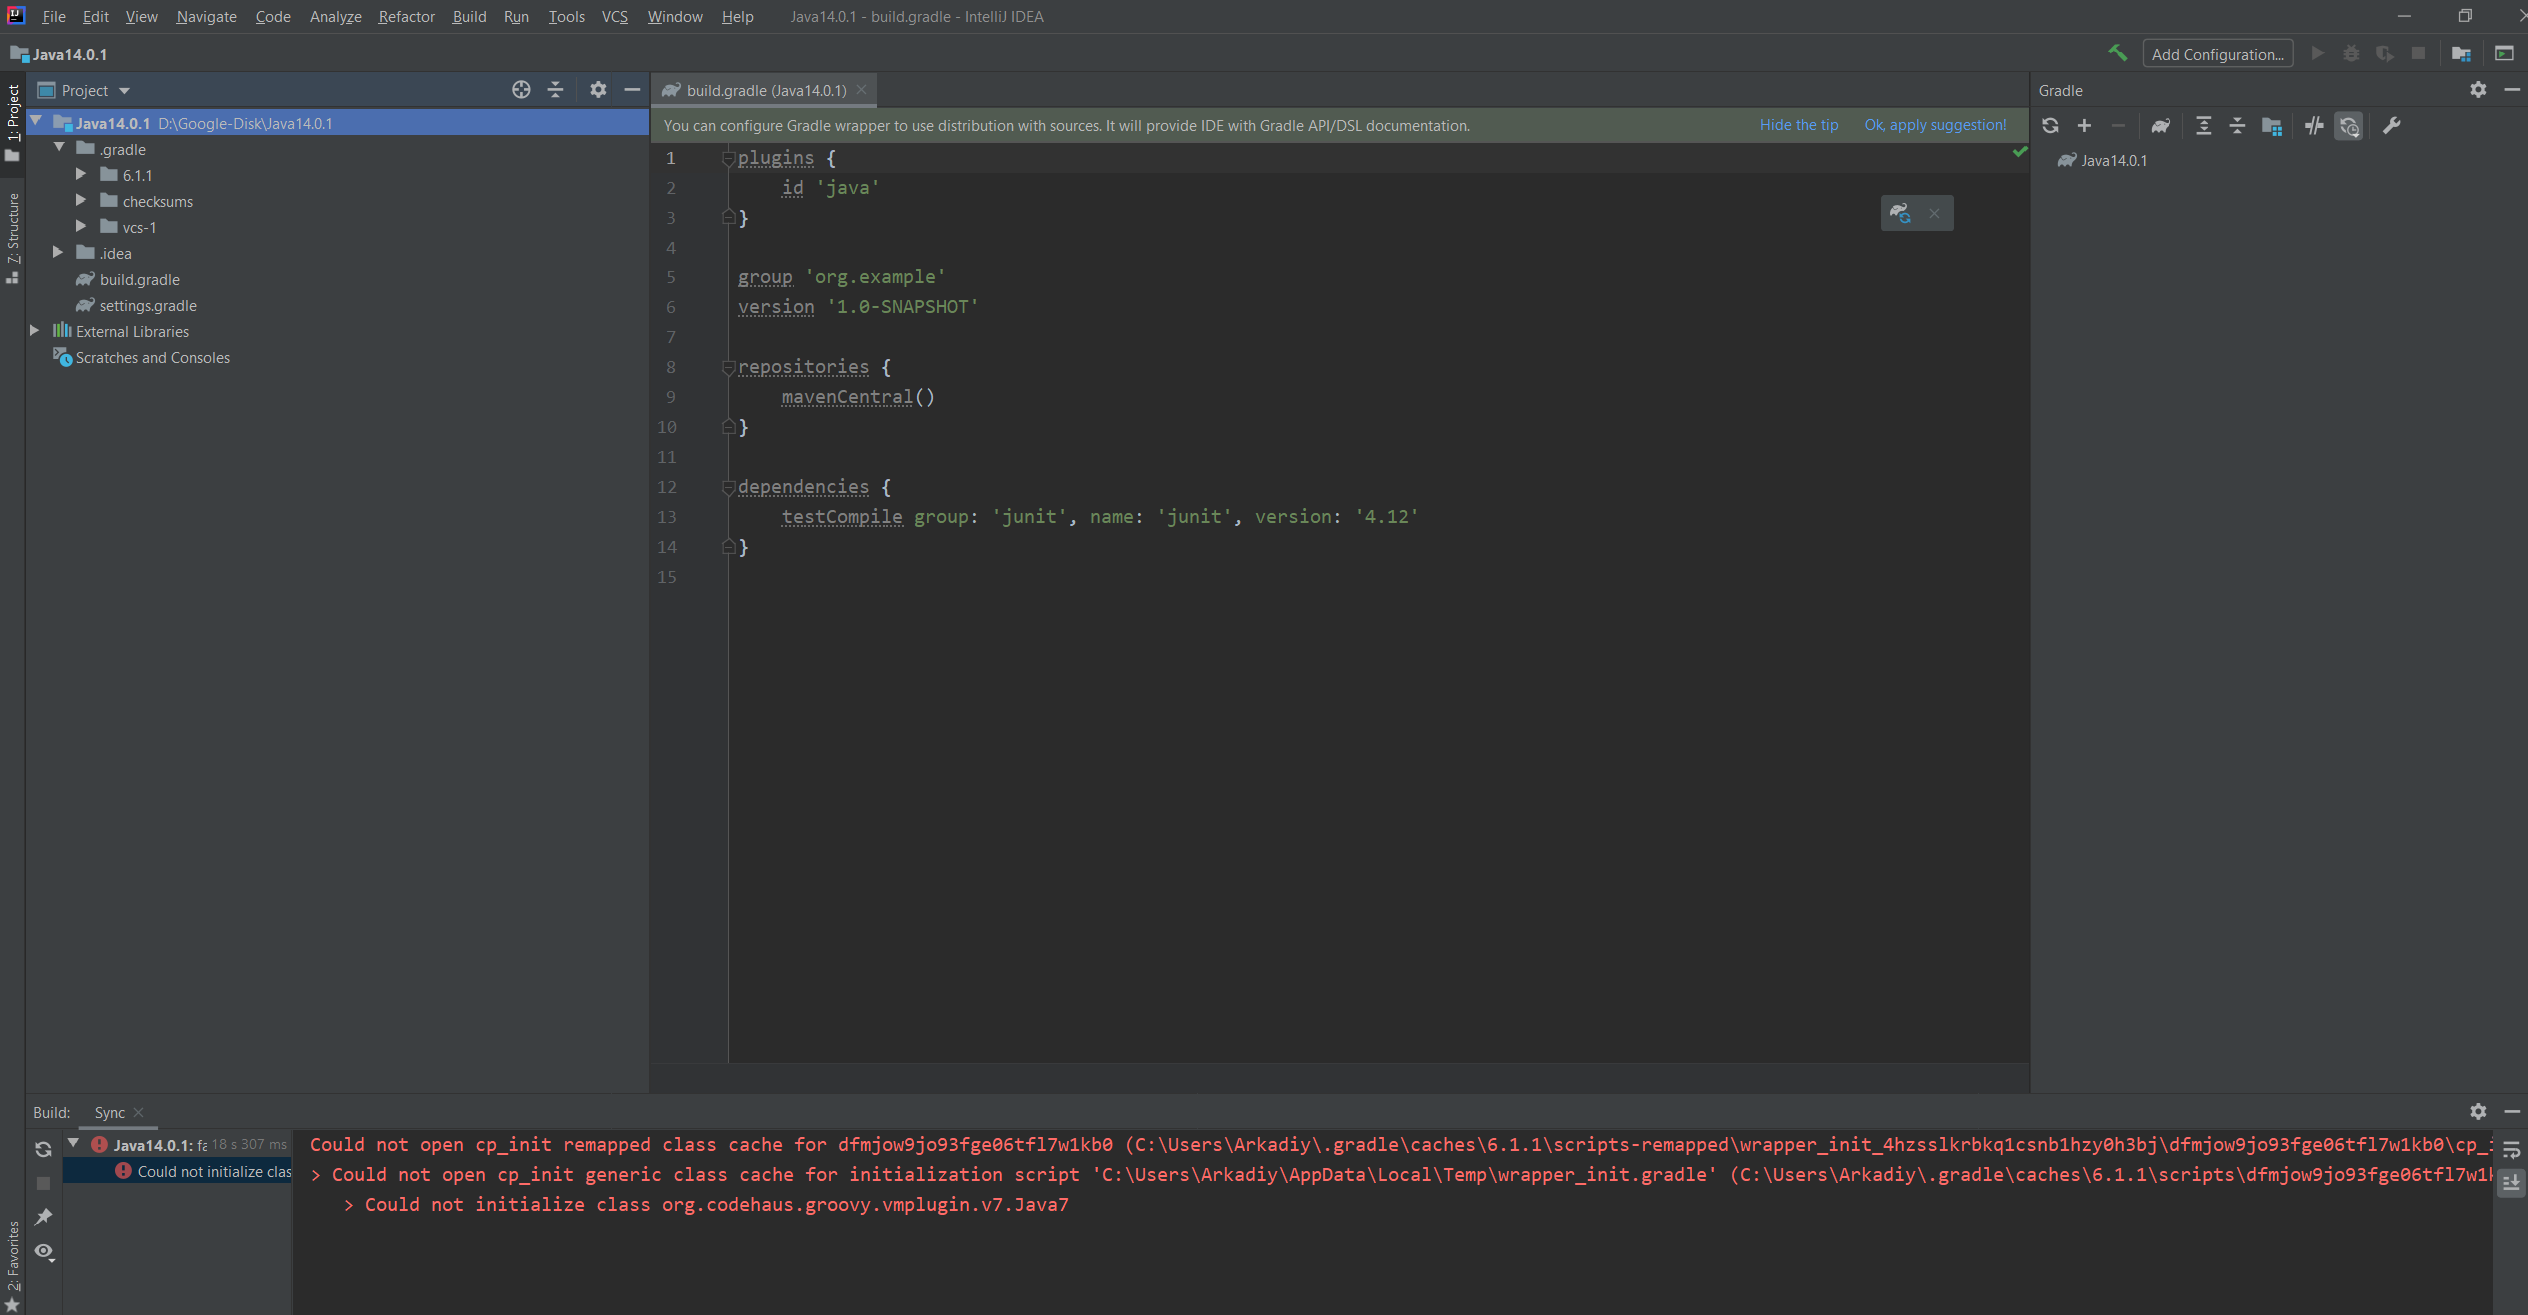The width and height of the screenshot is (2528, 1315).
Task: Open the Favorites tool window
Action: click(12, 1266)
